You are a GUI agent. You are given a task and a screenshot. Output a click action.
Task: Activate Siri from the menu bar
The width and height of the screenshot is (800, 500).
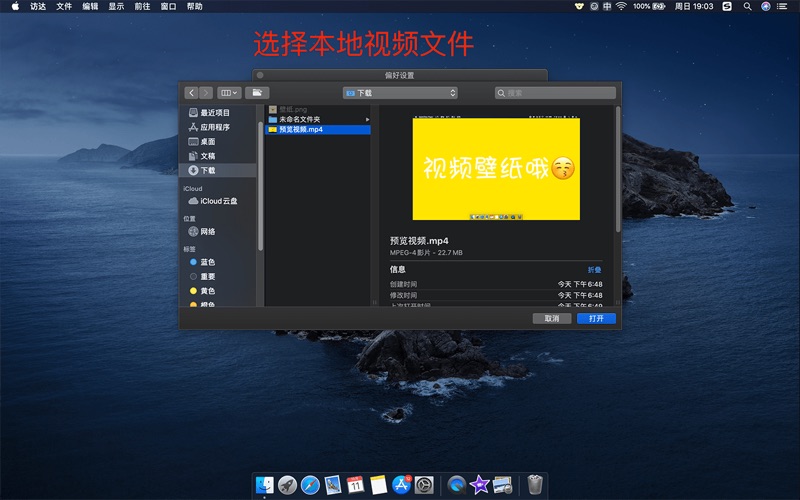(765, 6)
